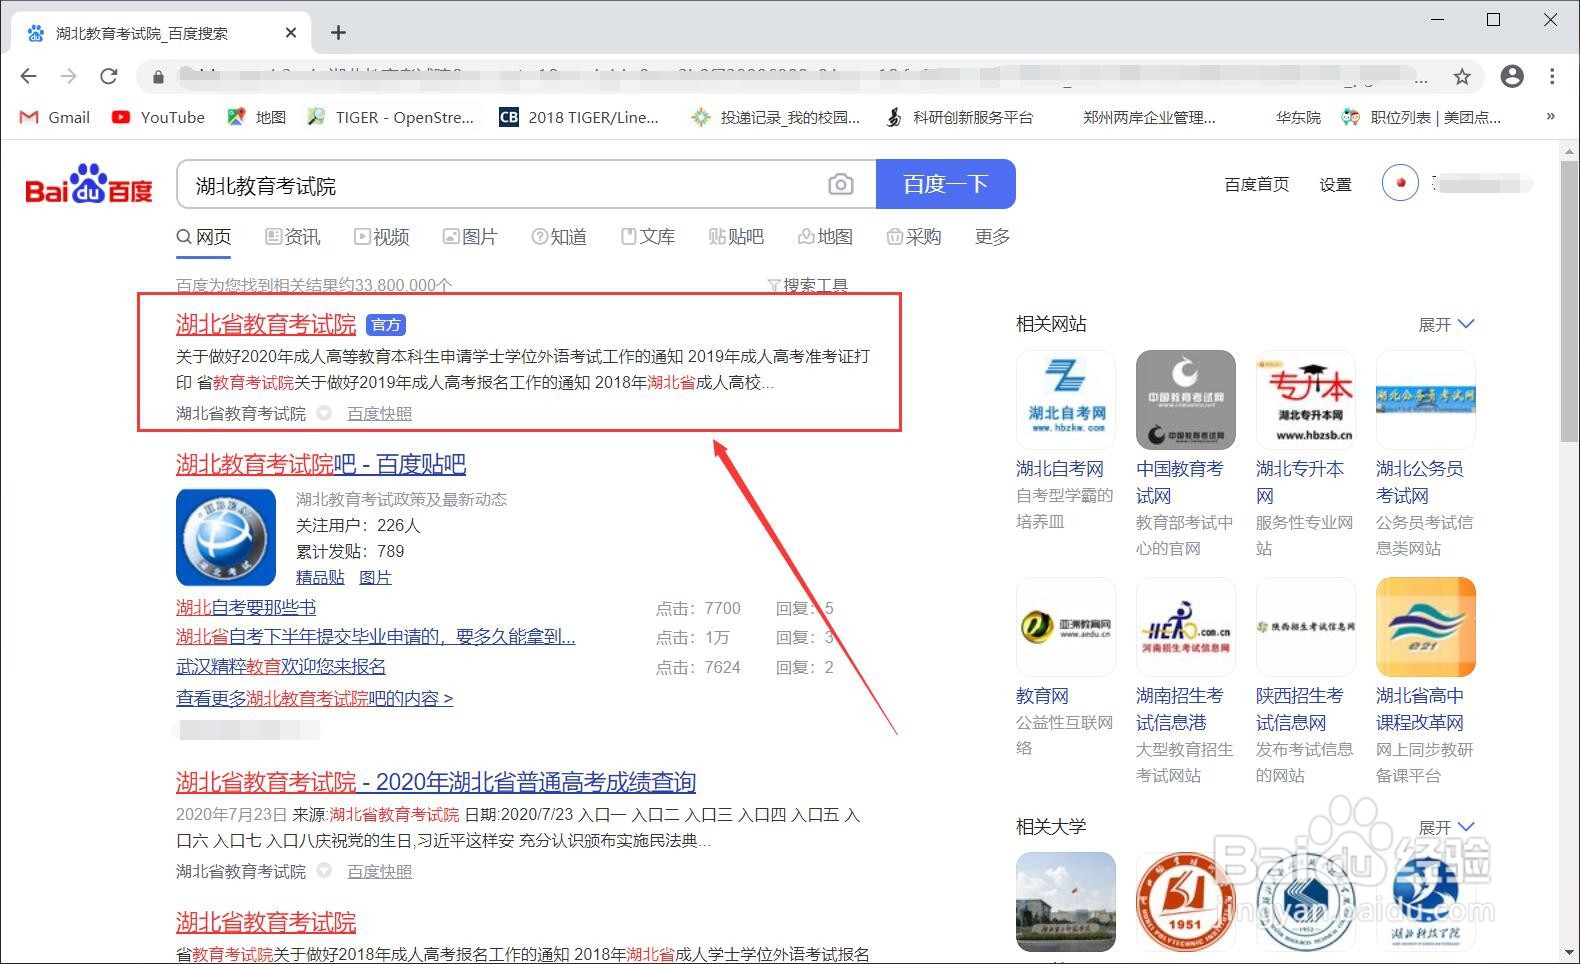The width and height of the screenshot is (1580, 964).
Task: Open 湖北省教育考试院 official result
Action: click(x=266, y=324)
